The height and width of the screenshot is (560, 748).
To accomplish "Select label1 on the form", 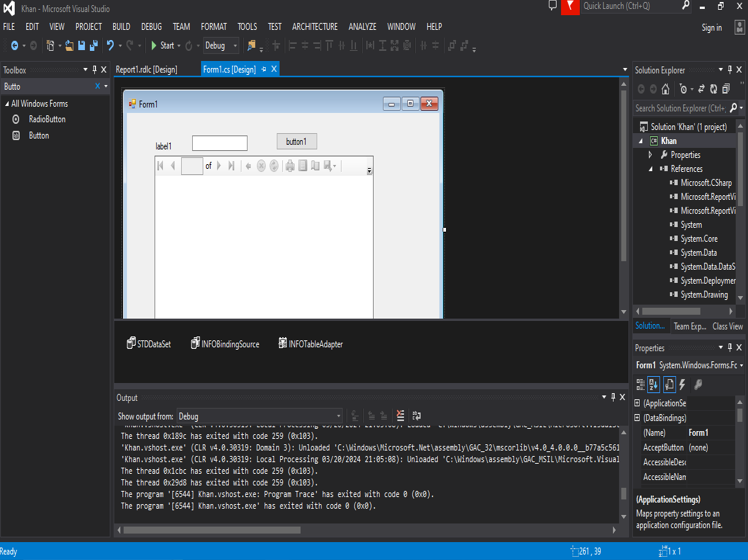I will coord(163,146).
